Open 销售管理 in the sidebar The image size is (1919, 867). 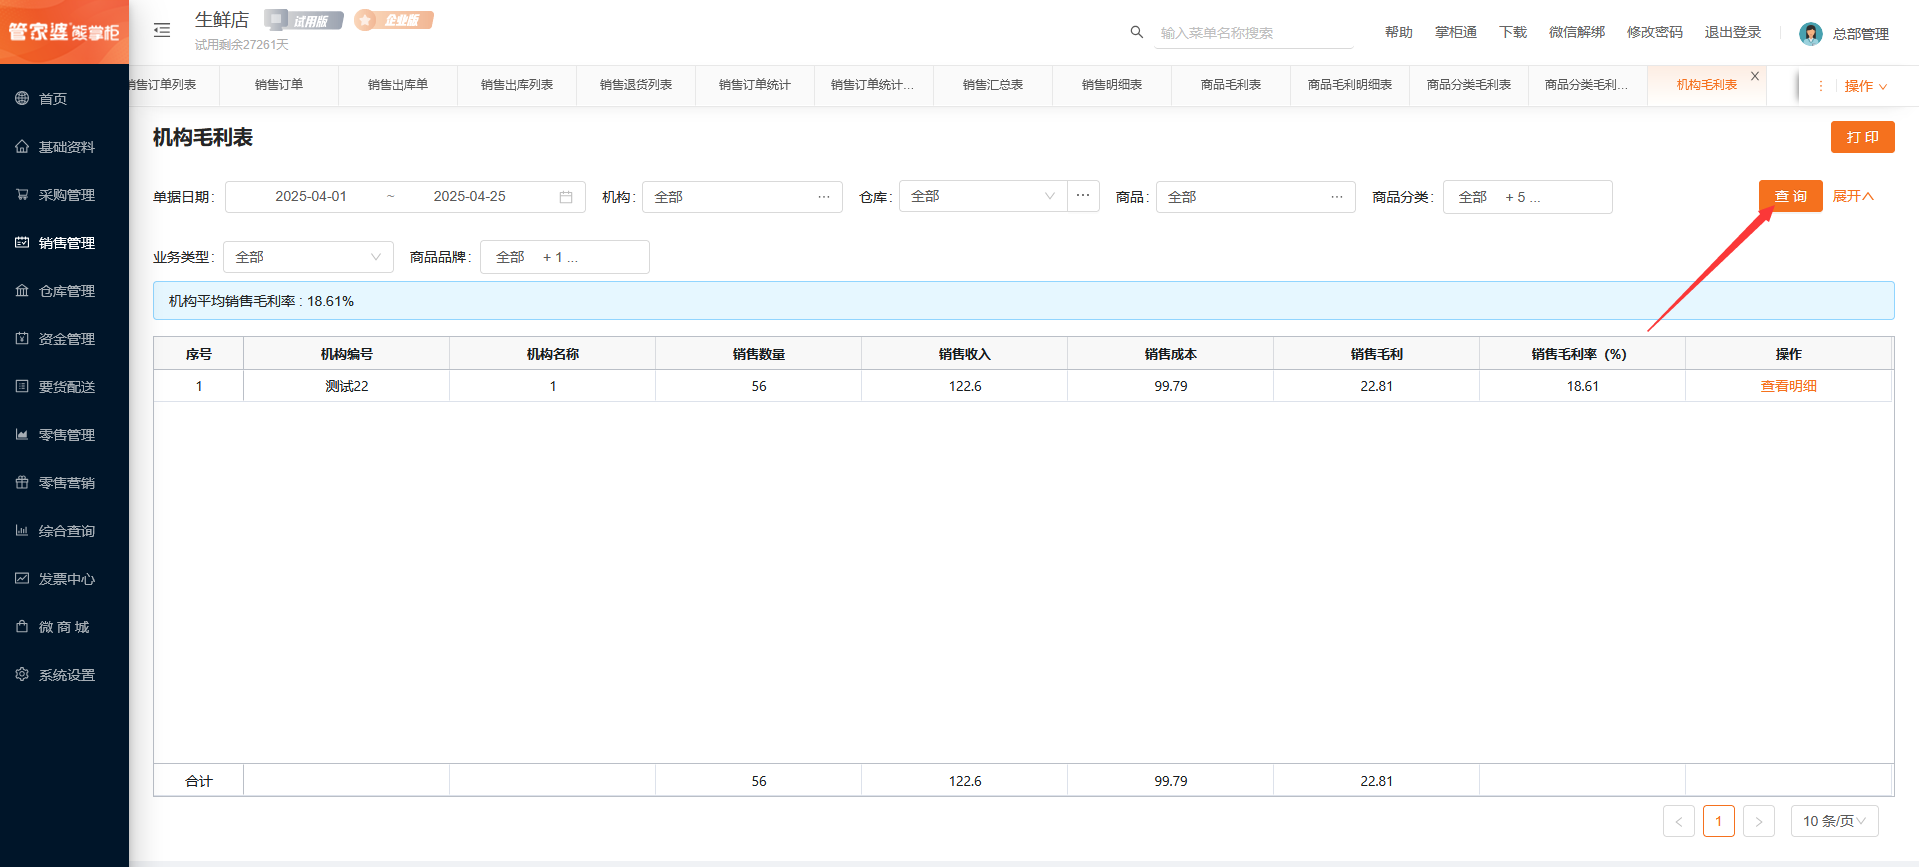[x=66, y=243]
